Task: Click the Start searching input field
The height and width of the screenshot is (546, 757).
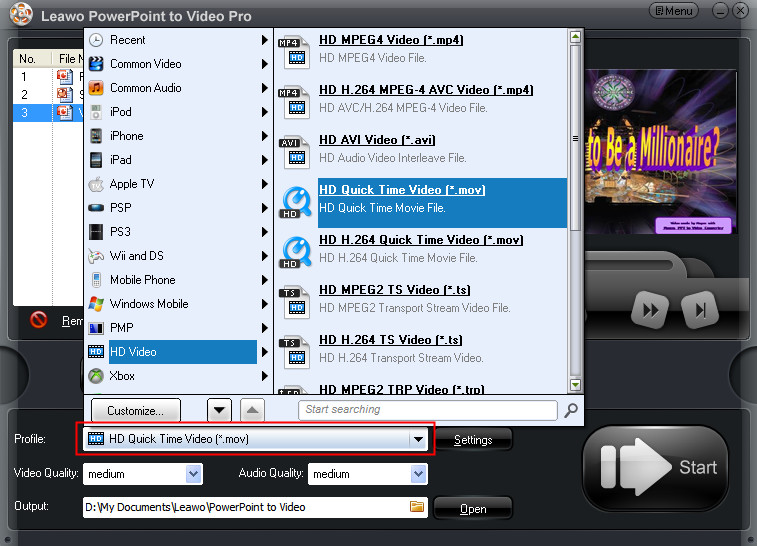Action: [428, 410]
